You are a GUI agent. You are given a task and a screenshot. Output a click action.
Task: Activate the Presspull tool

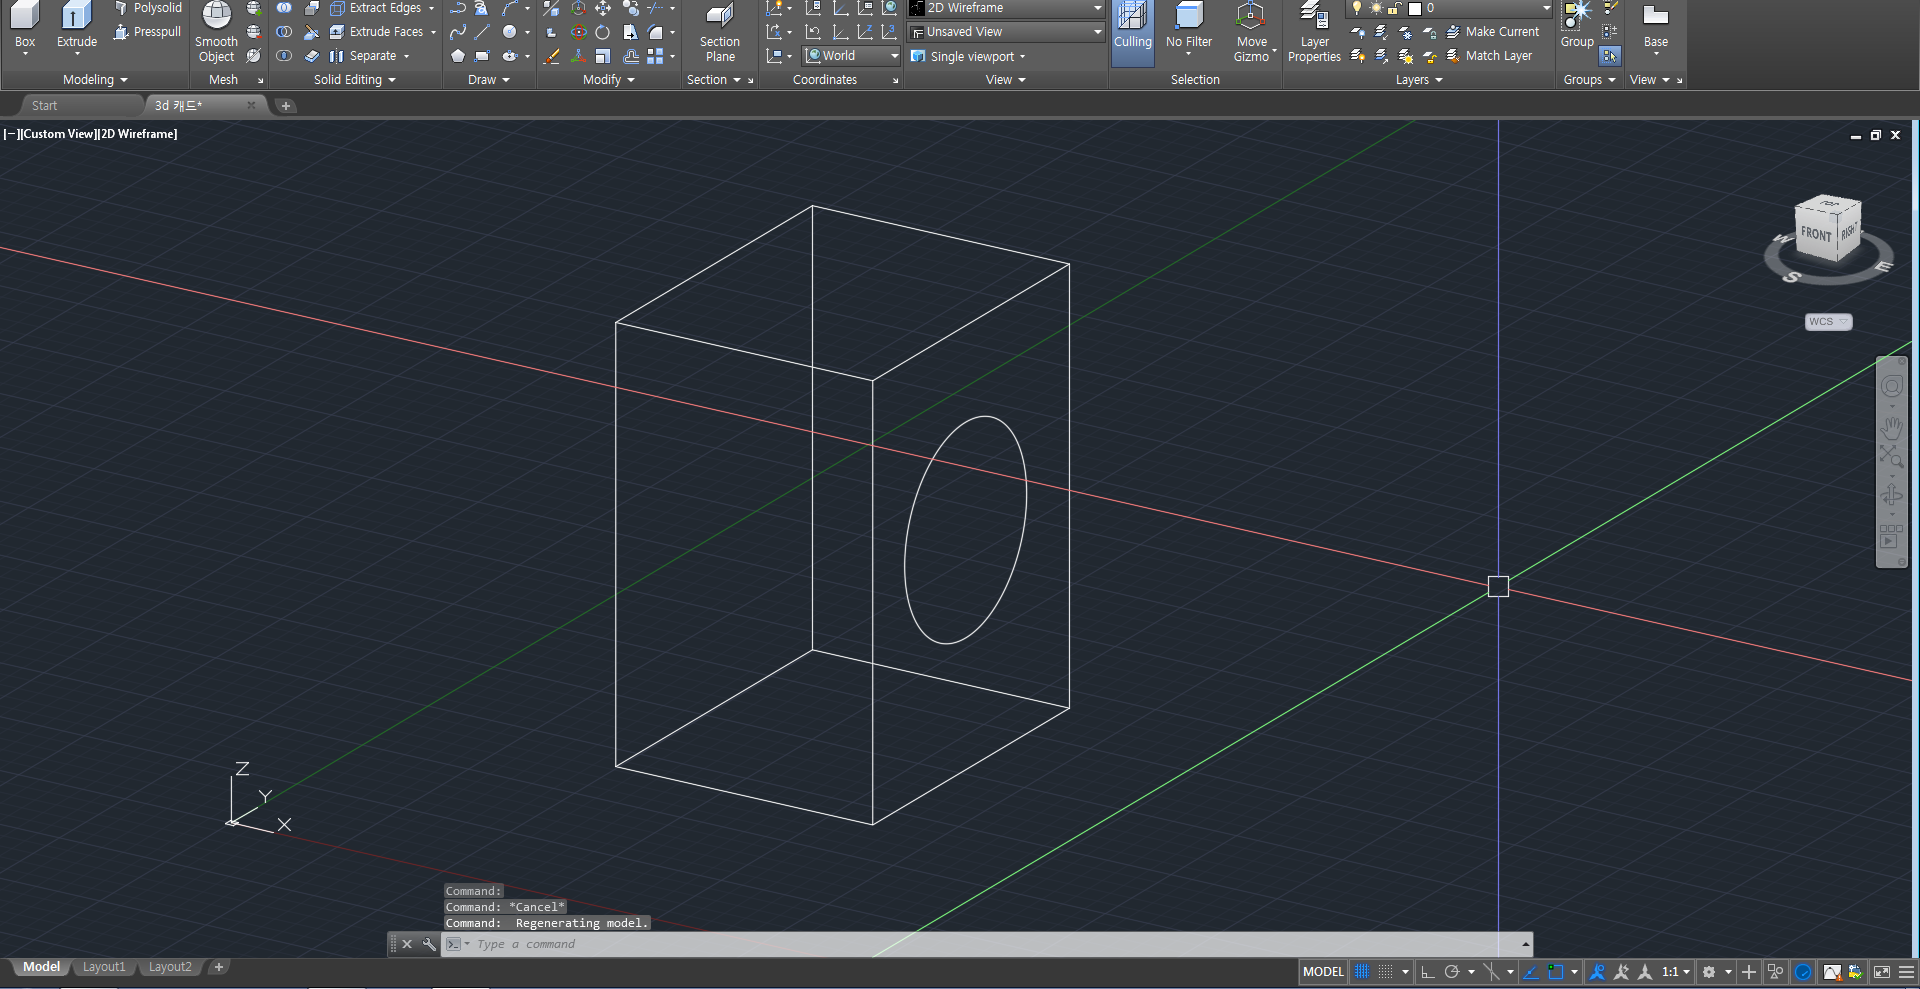[x=148, y=32]
